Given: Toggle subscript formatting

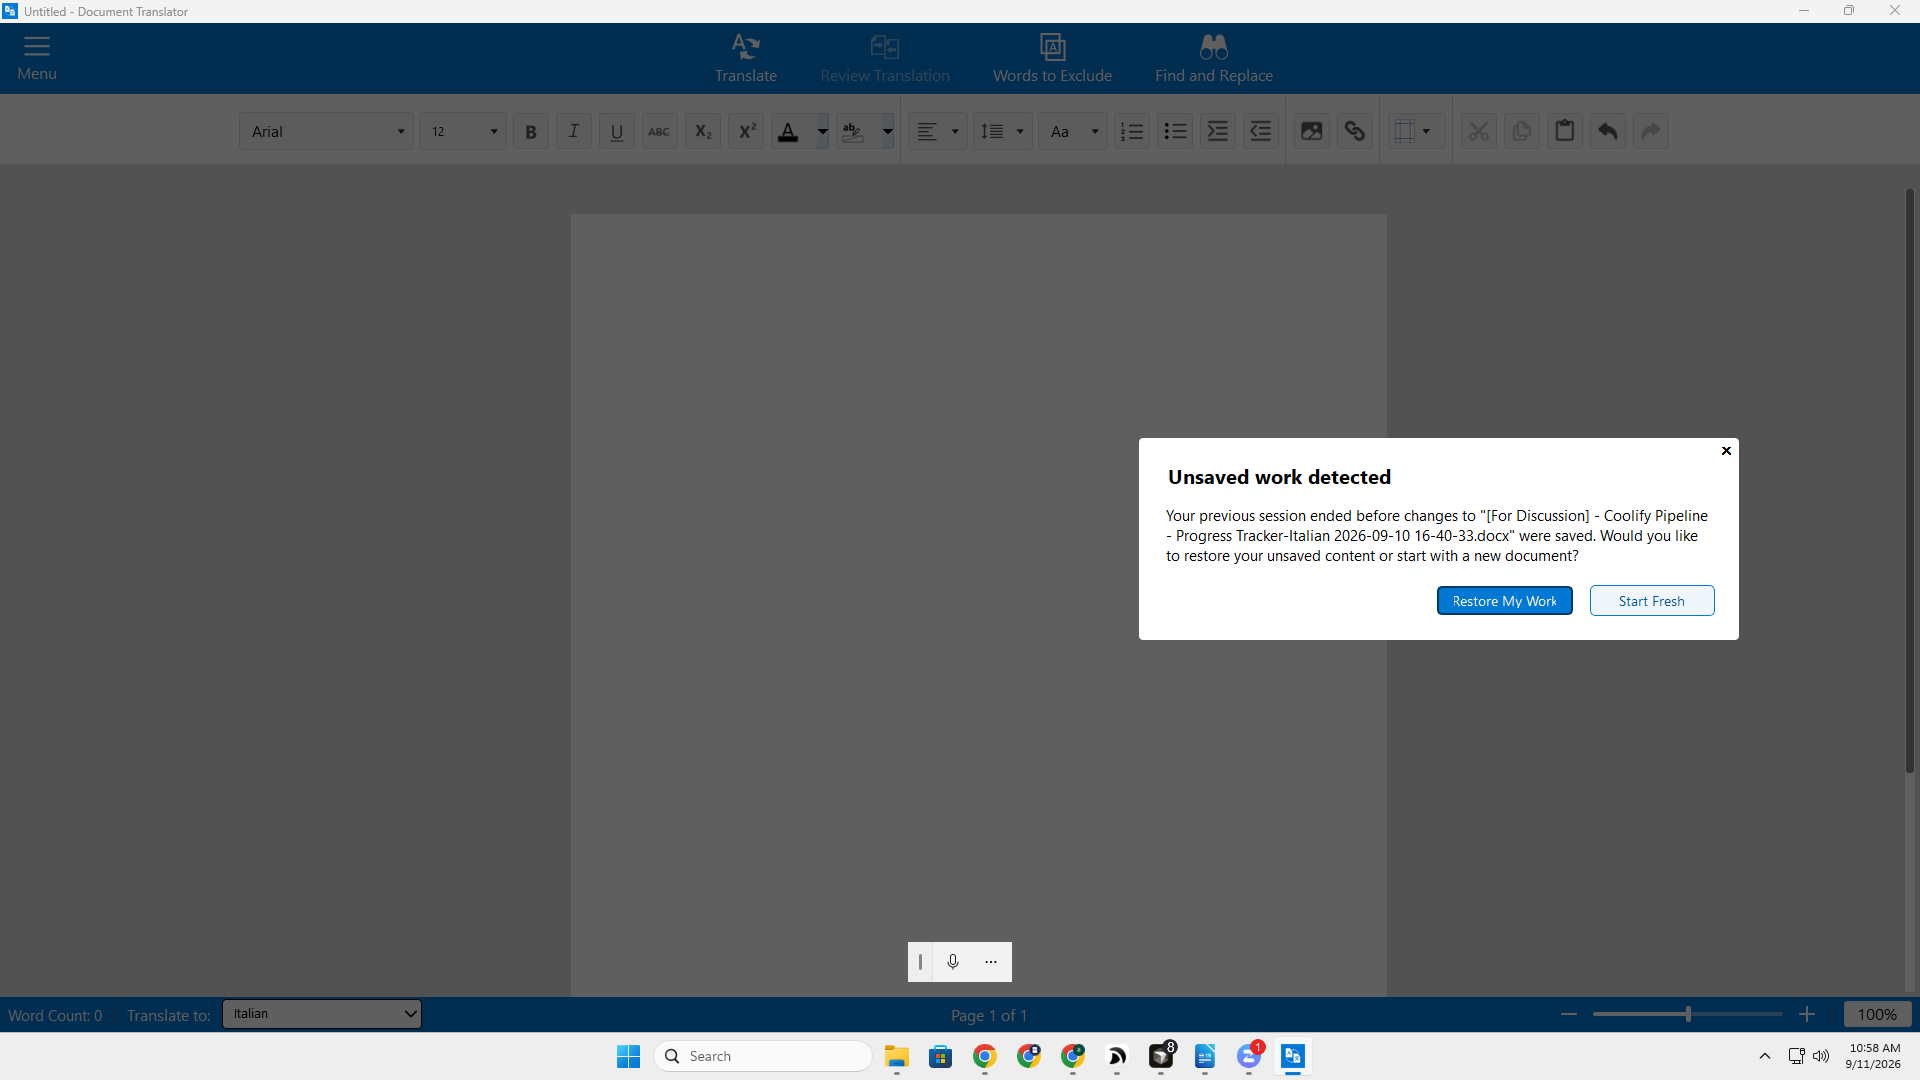Looking at the screenshot, I should (703, 131).
